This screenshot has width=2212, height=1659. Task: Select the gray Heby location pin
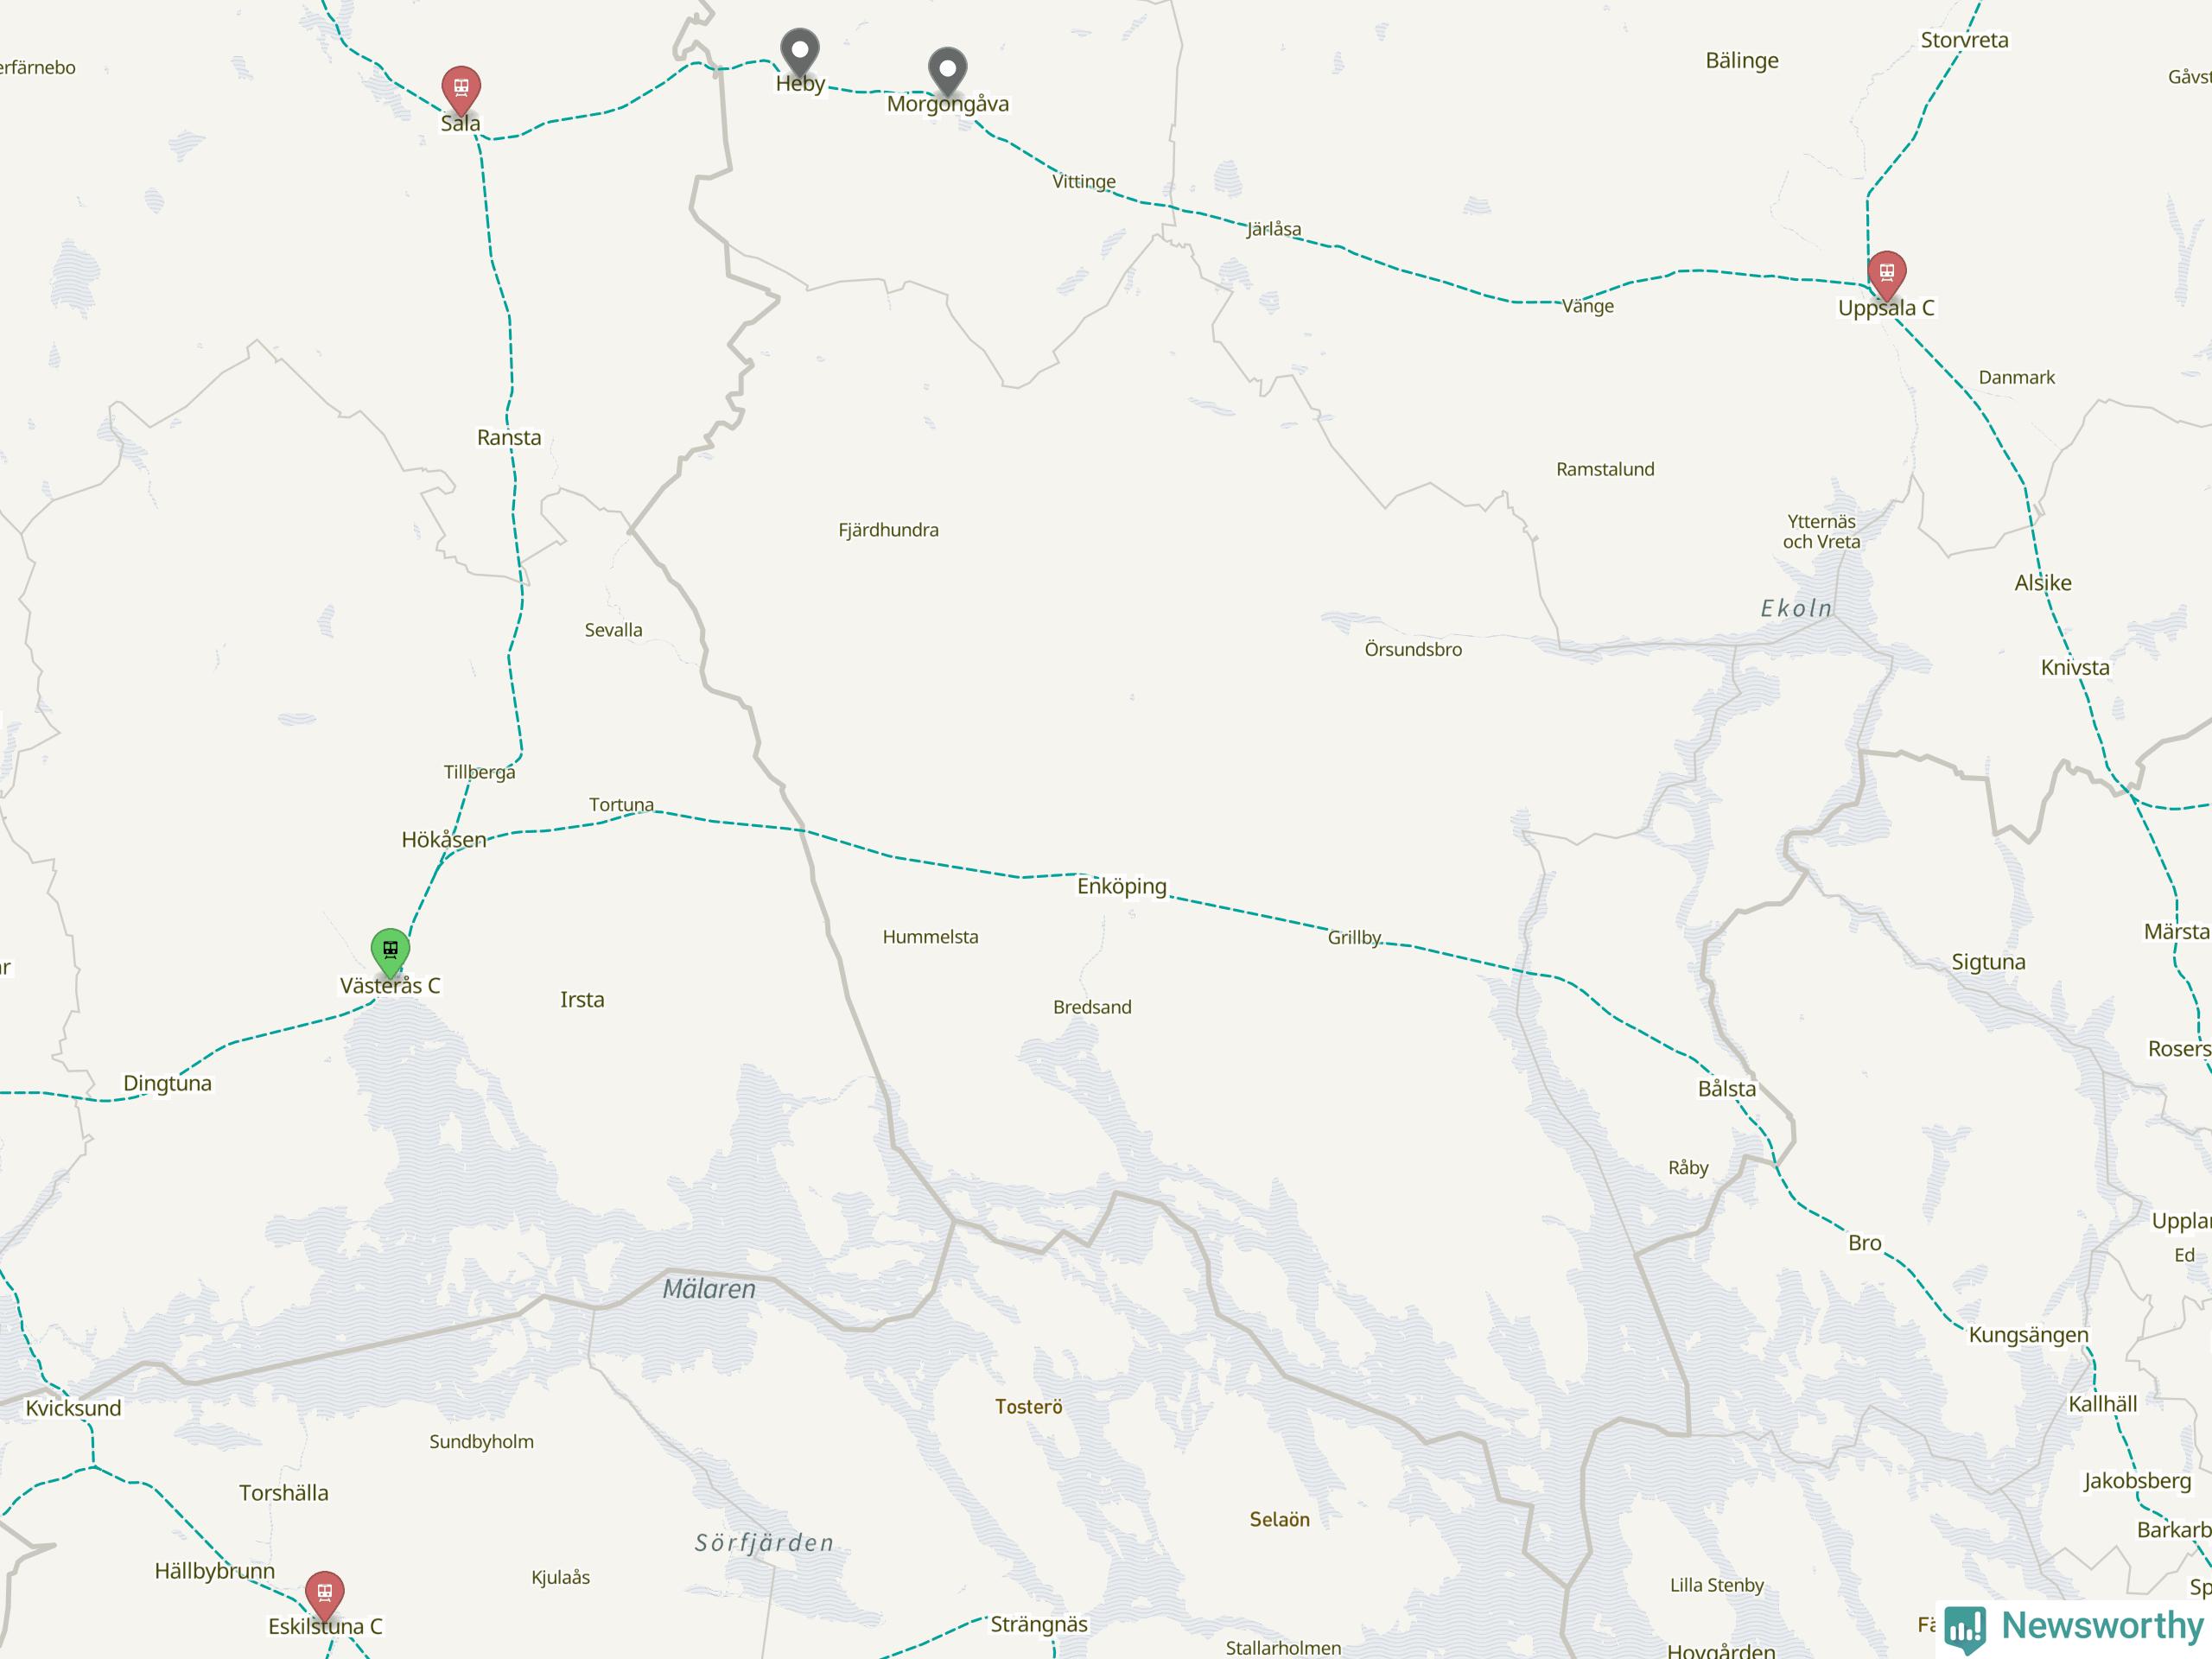[x=799, y=51]
